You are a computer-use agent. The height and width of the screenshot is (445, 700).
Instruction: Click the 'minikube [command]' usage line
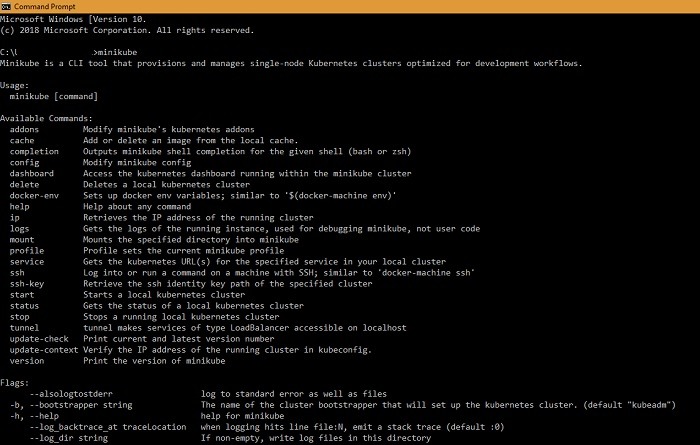point(54,96)
